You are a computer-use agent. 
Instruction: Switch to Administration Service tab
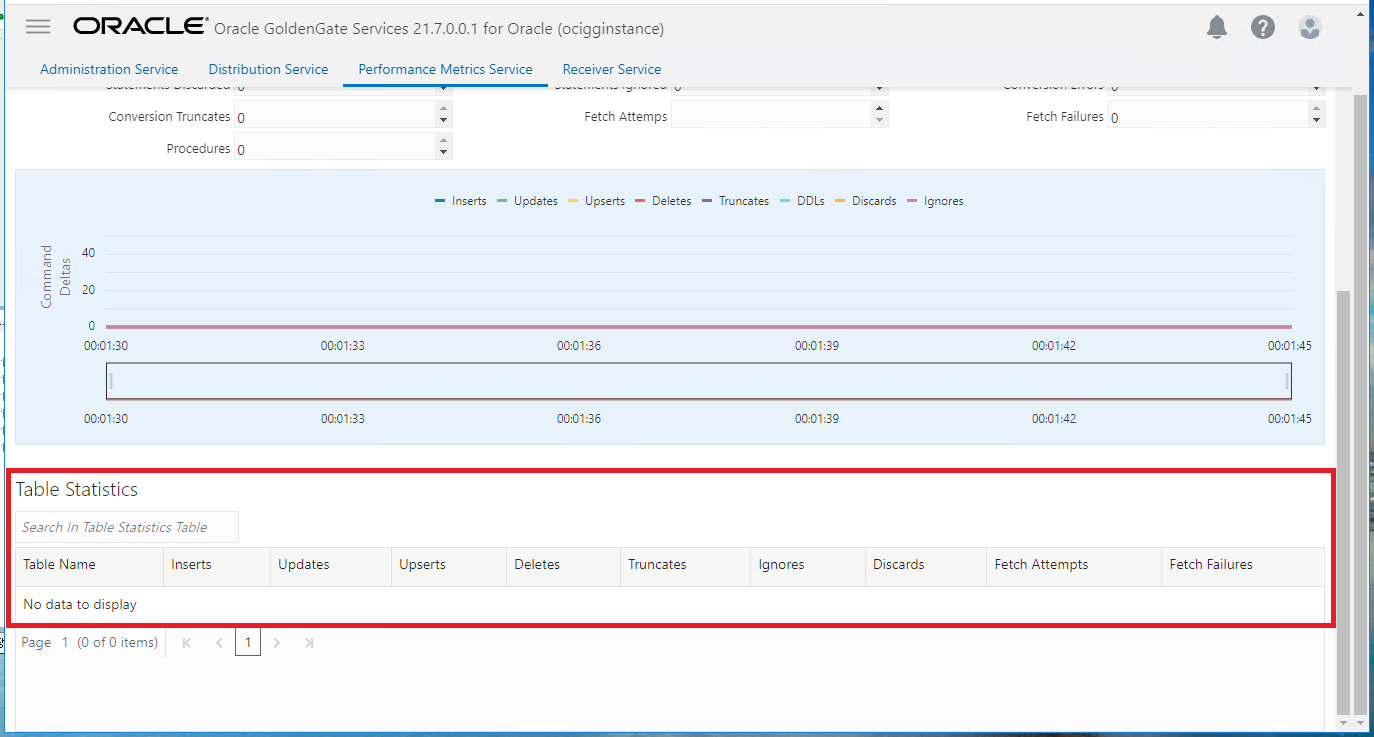[x=109, y=69]
